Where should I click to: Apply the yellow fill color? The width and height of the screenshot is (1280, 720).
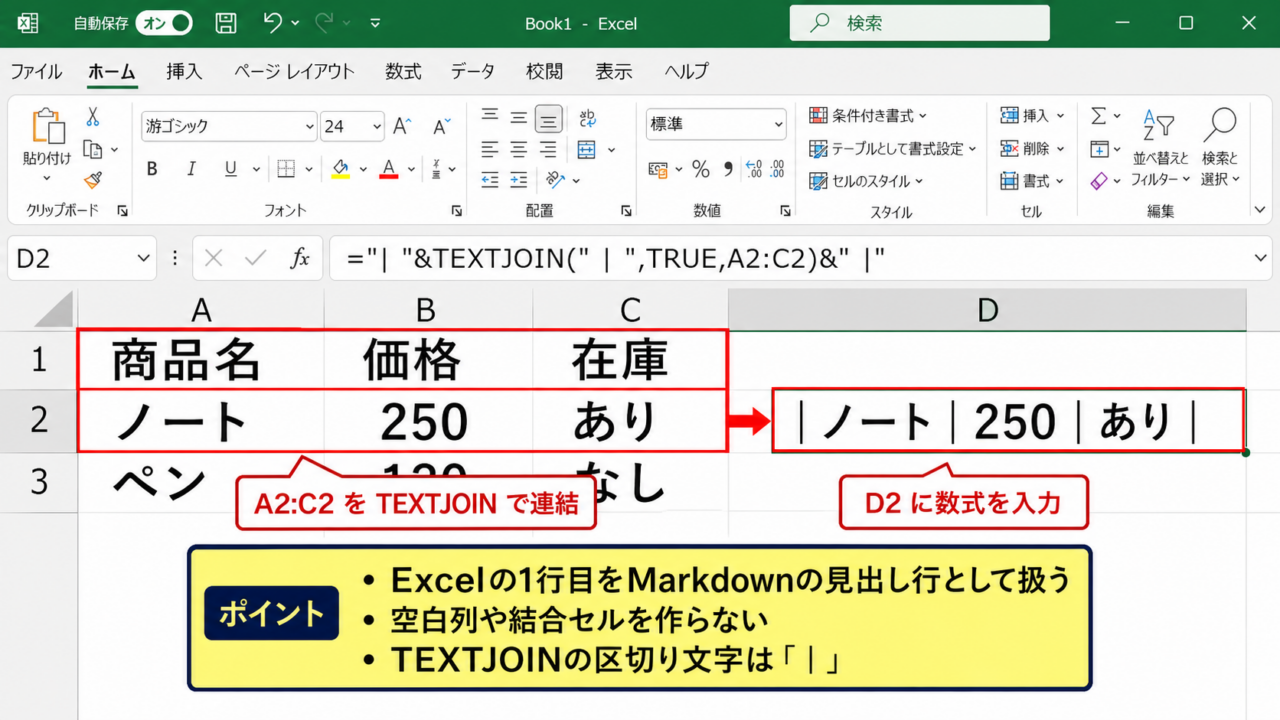340,169
